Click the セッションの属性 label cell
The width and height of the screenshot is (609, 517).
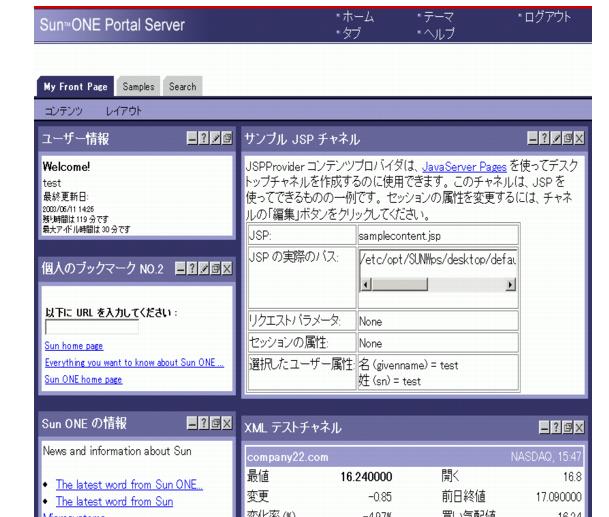pos(302,342)
